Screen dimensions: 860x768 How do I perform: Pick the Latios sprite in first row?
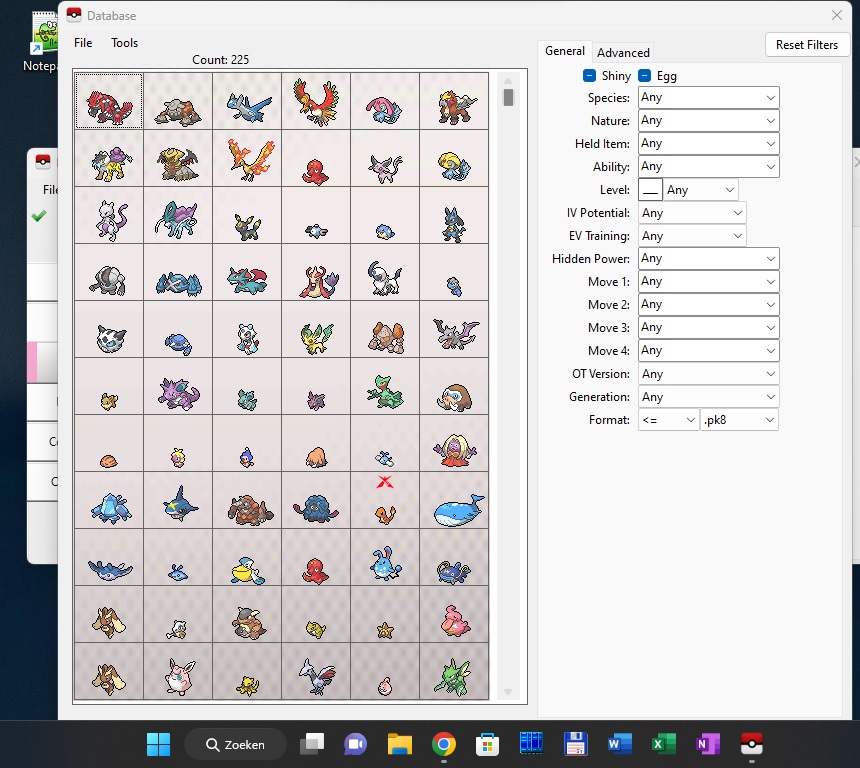(247, 101)
